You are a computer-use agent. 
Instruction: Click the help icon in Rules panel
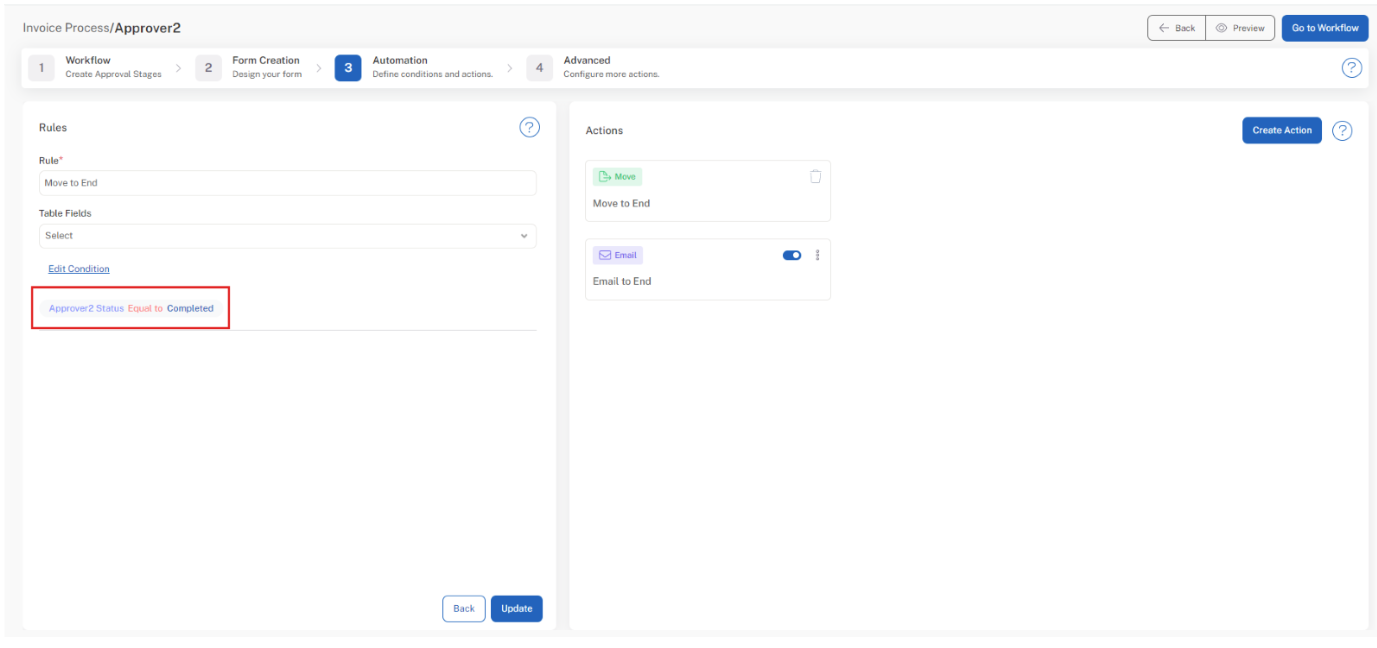point(529,127)
